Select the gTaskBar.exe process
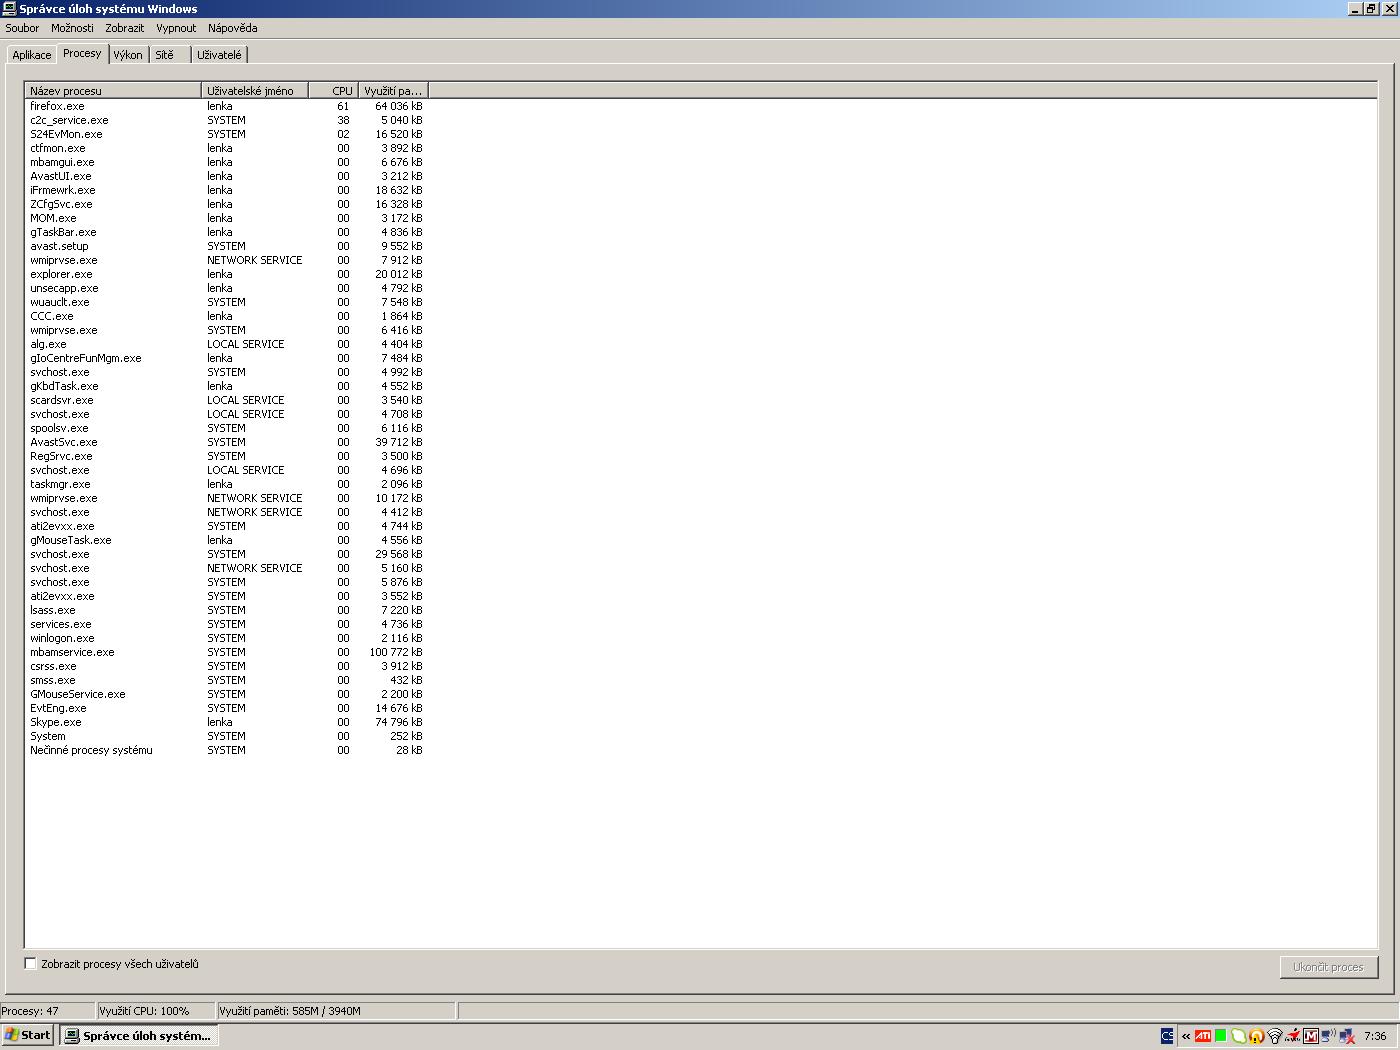Screen dimensions: 1400x1050 click(226, 232)
